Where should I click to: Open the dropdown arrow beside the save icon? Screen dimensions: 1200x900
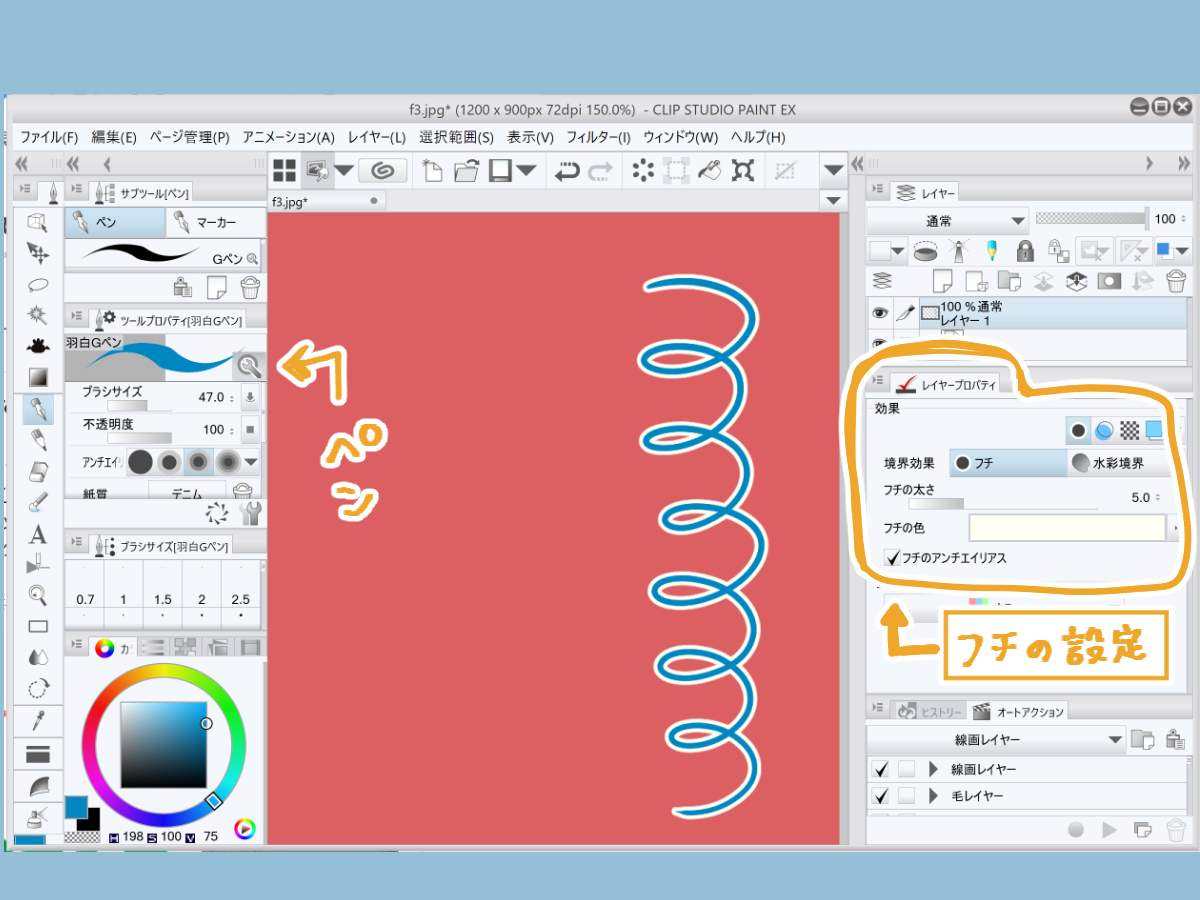pos(527,171)
